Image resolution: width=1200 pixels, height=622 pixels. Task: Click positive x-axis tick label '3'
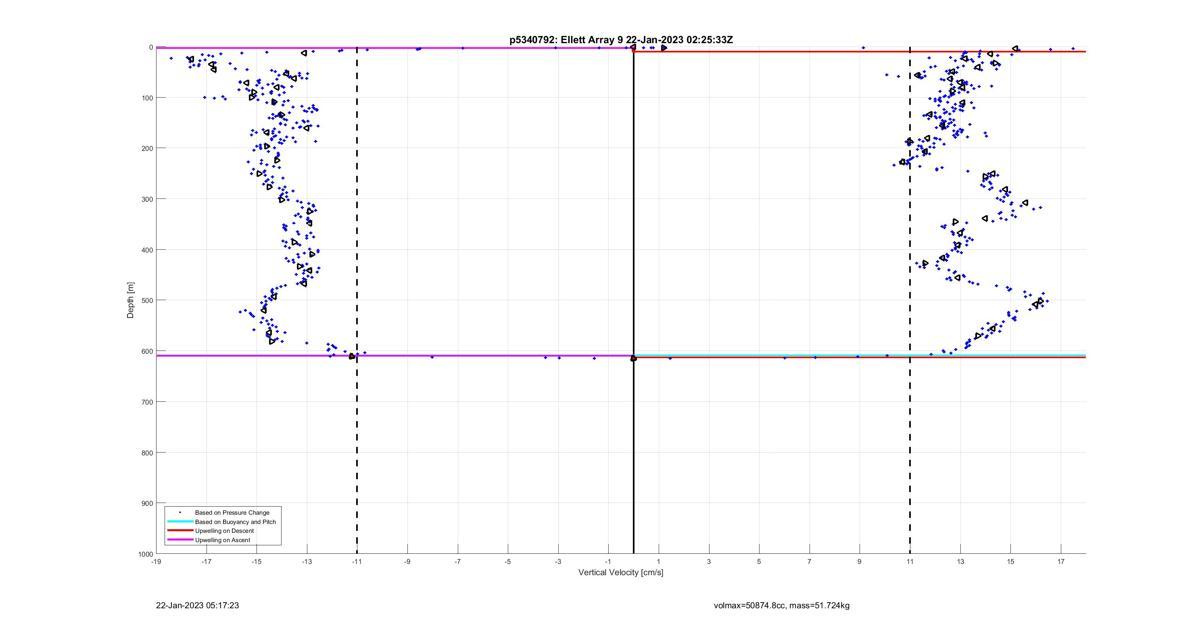tap(709, 561)
